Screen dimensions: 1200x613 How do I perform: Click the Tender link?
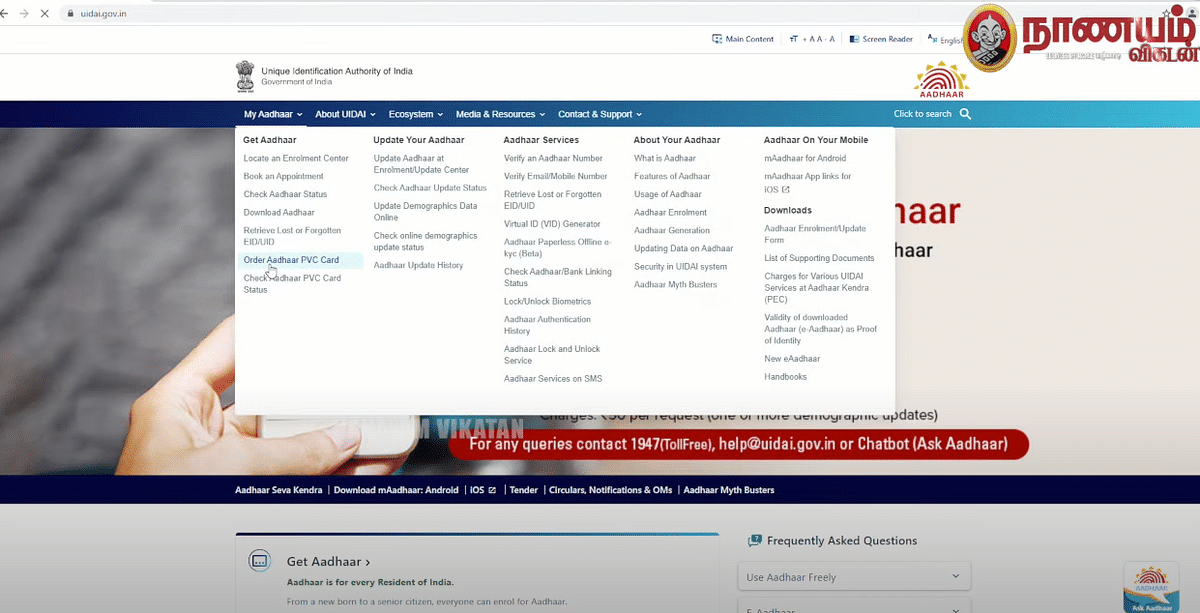point(524,490)
